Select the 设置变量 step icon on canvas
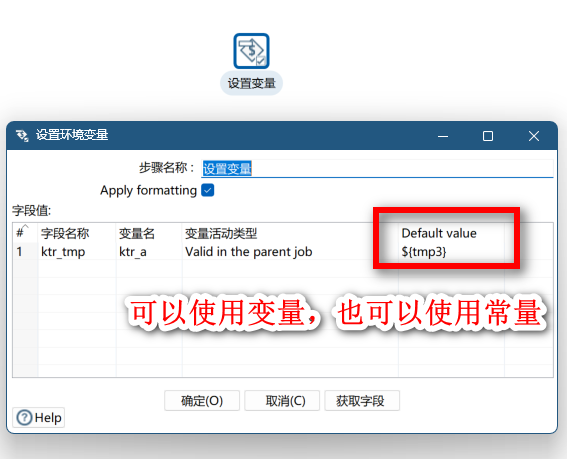This screenshot has height=459, width=567. pyautogui.click(x=251, y=51)
